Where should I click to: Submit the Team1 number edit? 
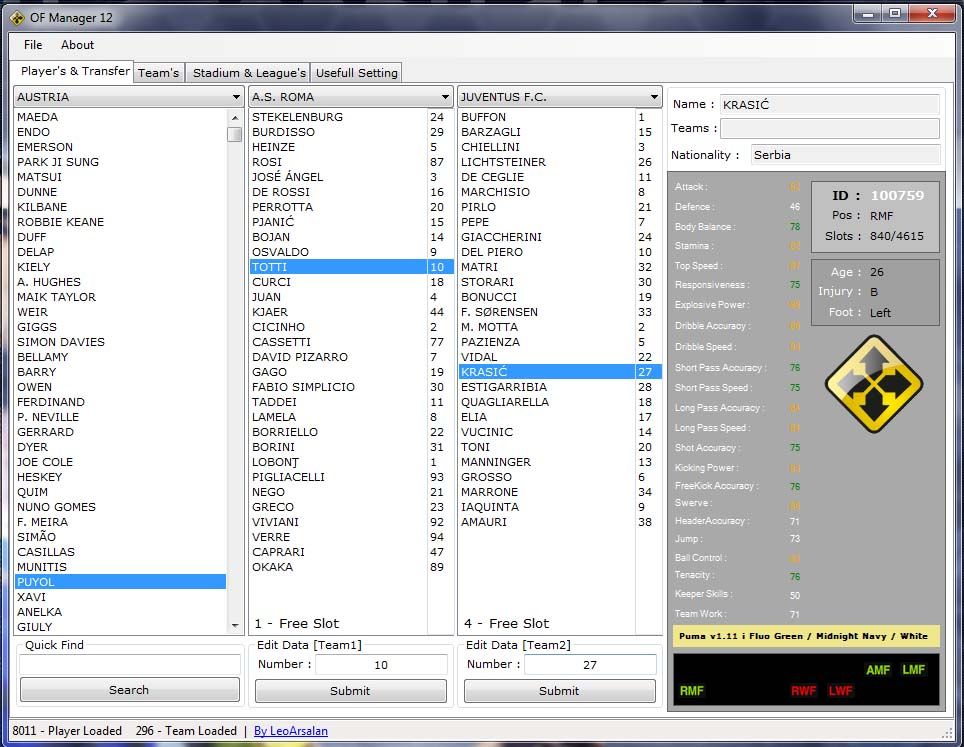coord(350,691)
